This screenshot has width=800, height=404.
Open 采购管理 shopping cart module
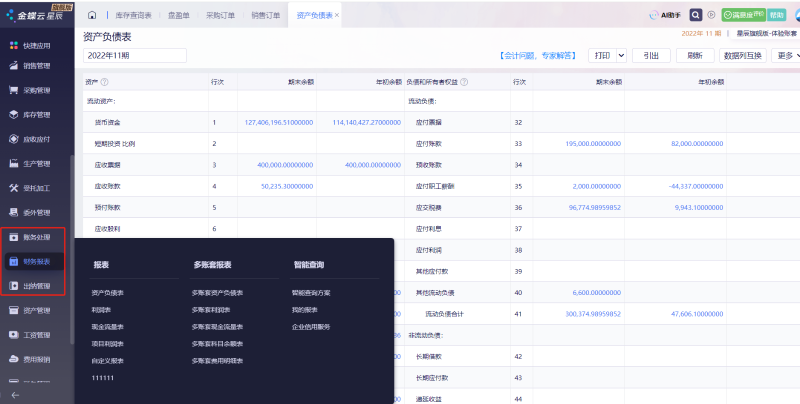[x=31, y=90]
